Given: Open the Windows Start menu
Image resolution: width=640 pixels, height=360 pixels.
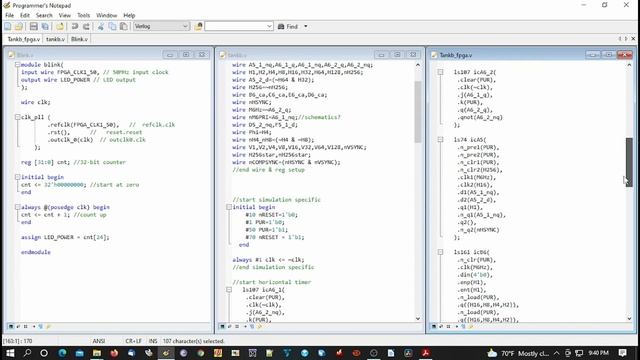Looking at the screenshot, I should pyautogui.click(x=10, y=353).
